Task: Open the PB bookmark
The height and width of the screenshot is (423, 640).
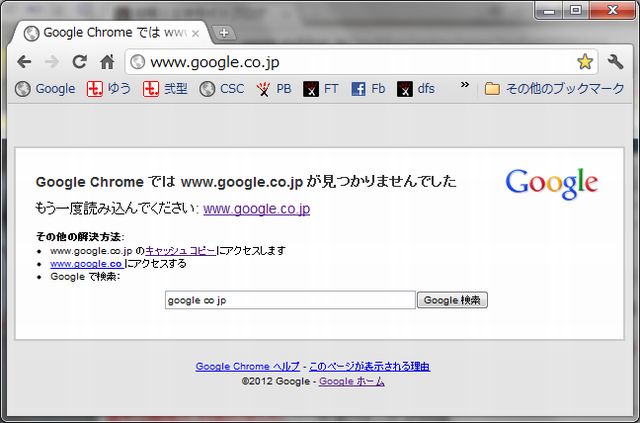Action: pos(273,89)
